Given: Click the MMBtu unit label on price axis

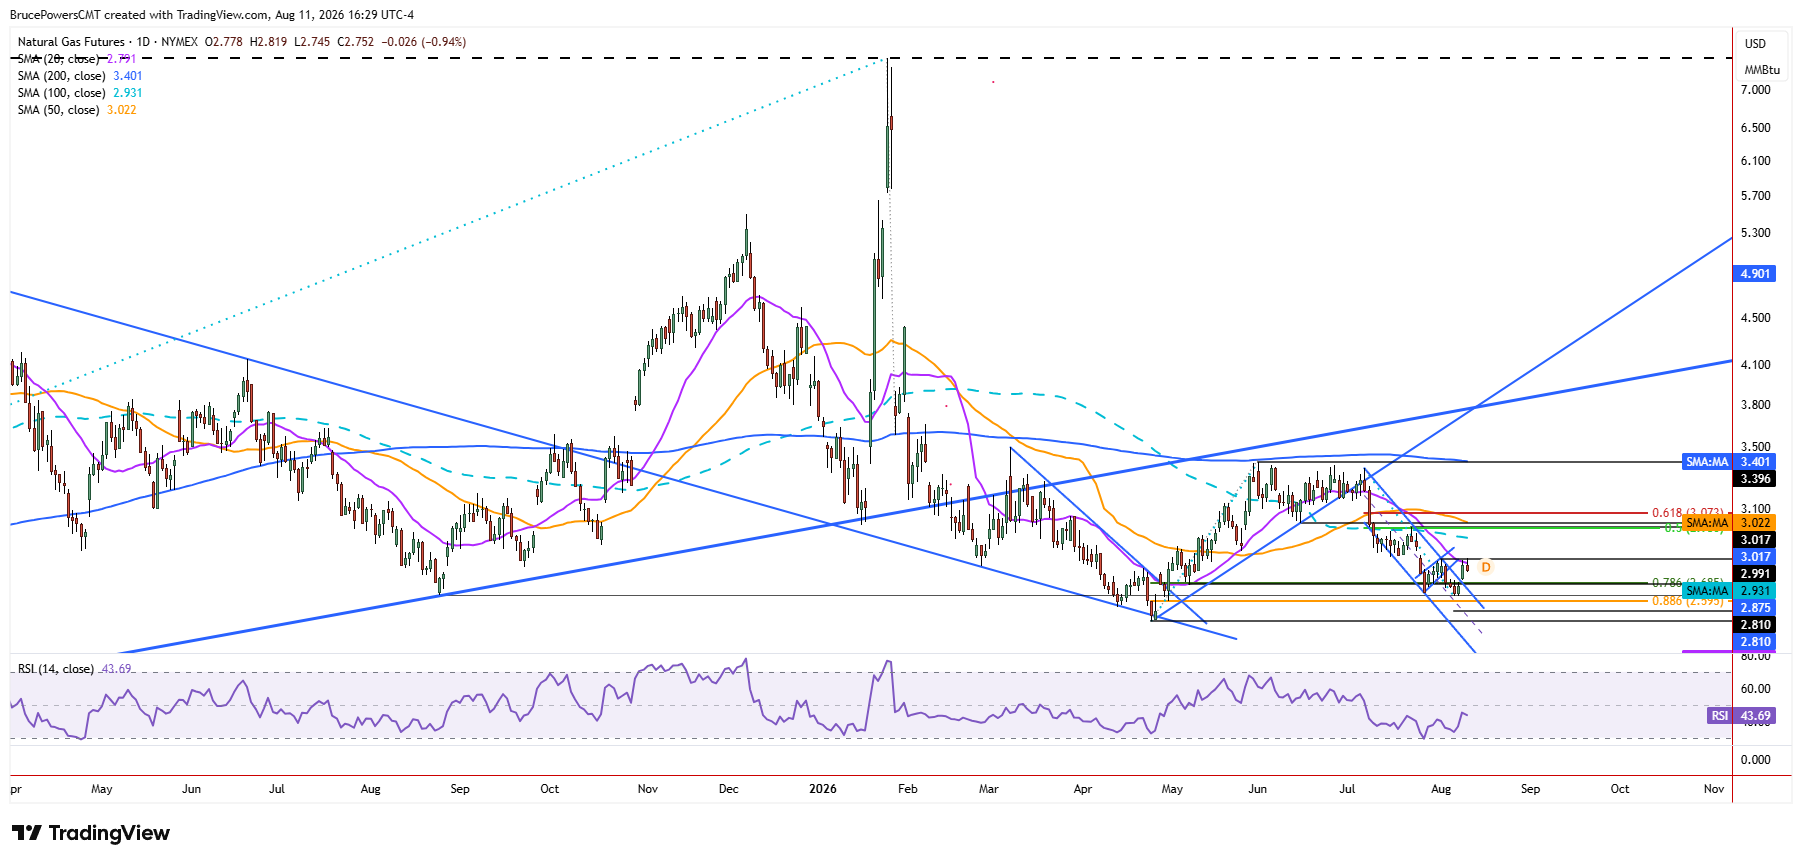Looking at the screenshot, I should (1762, 70).
